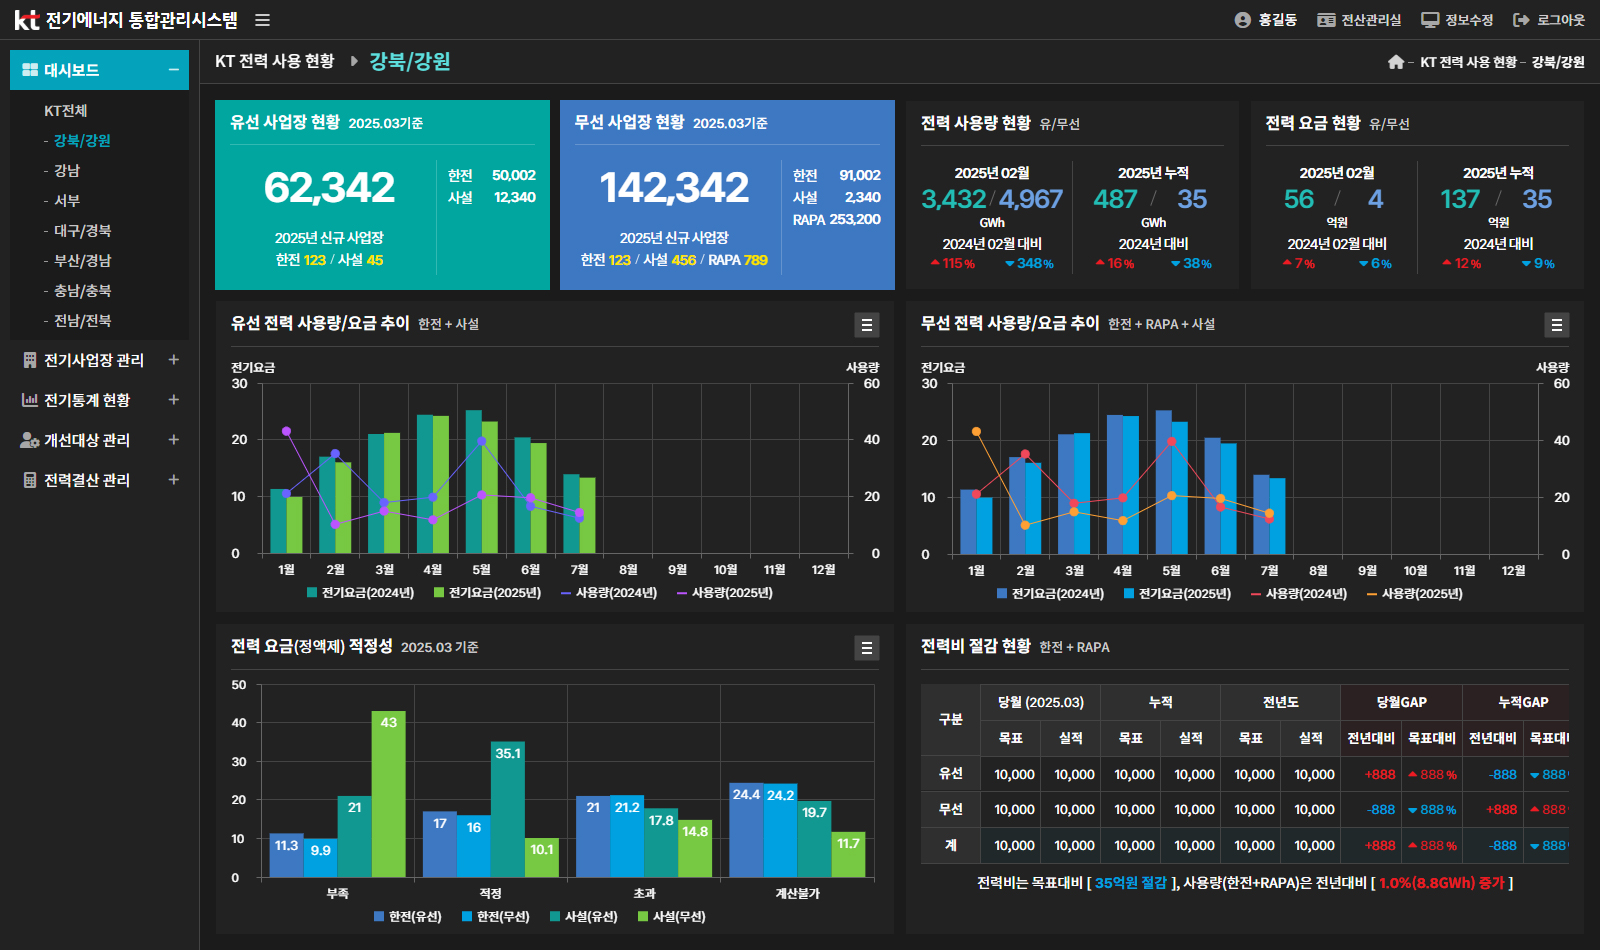Select KT전체 in the sidebar
1600x950 pixels.
point(66,111)
